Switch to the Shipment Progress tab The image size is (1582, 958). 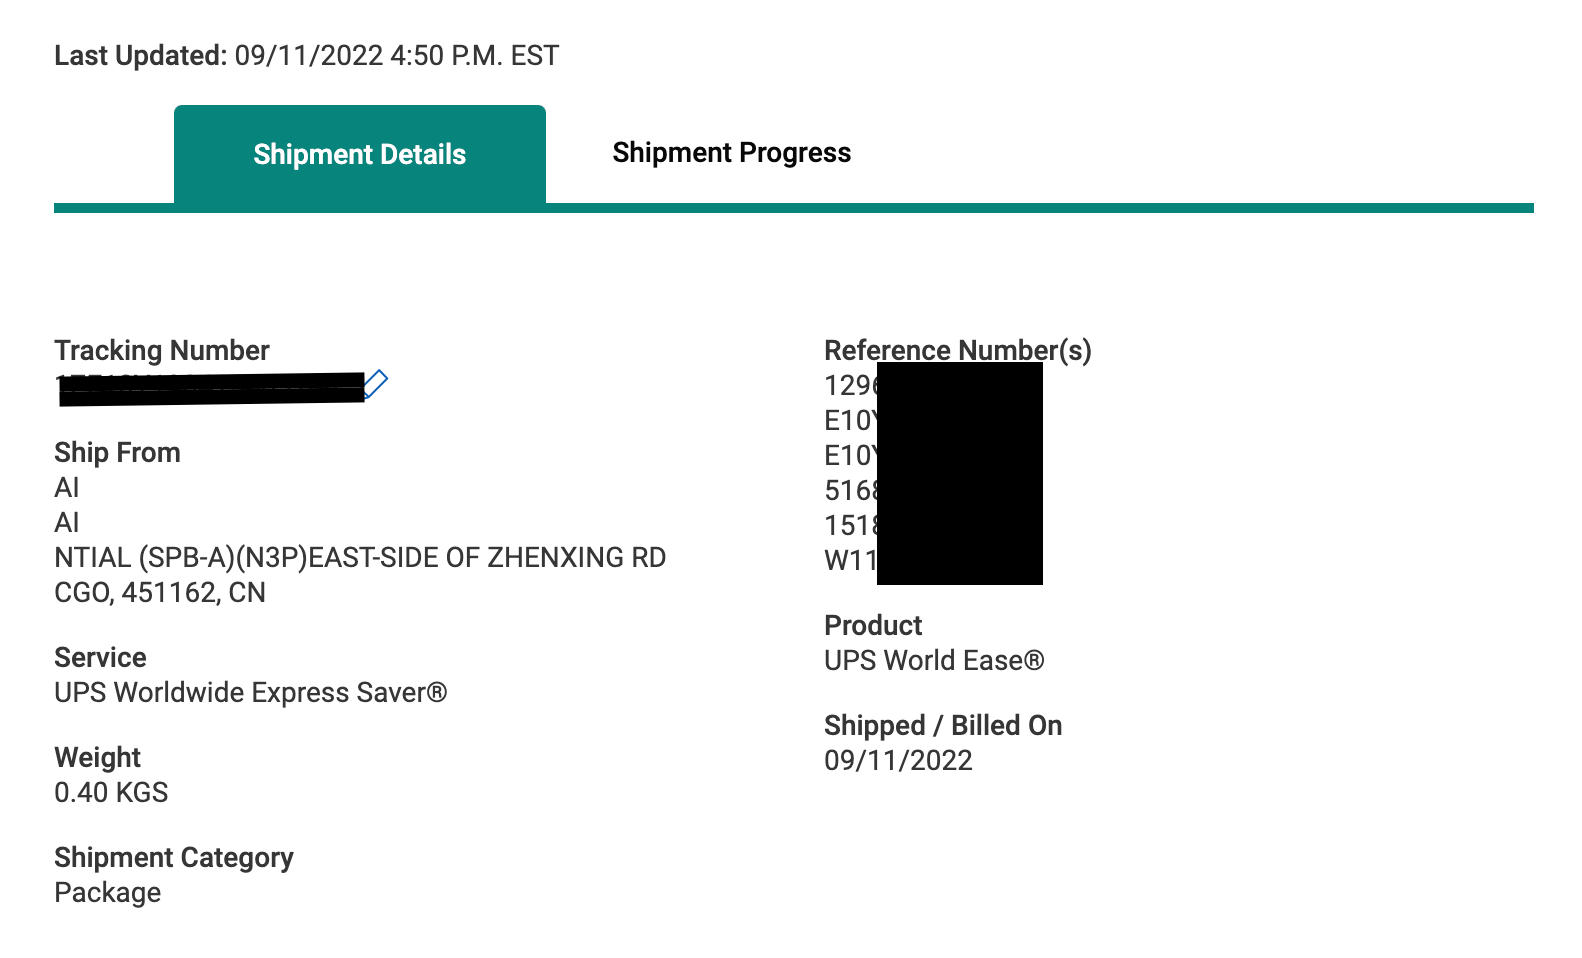(731, 153)
